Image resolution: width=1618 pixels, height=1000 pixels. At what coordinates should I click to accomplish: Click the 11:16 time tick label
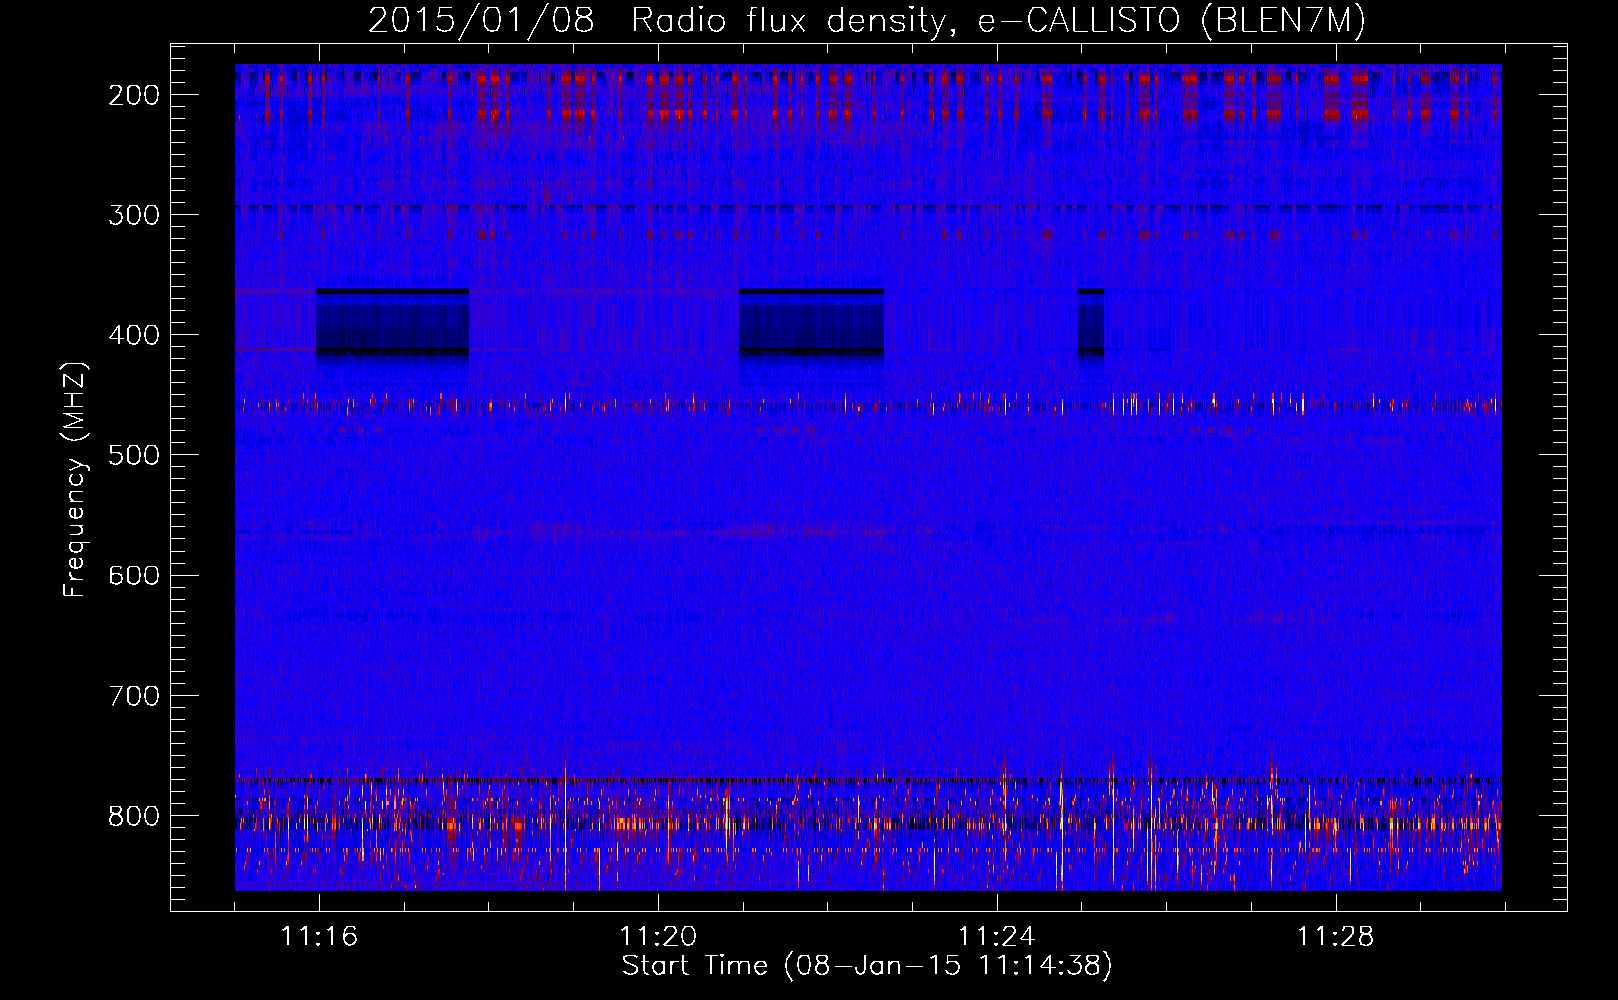pos(319,937)
